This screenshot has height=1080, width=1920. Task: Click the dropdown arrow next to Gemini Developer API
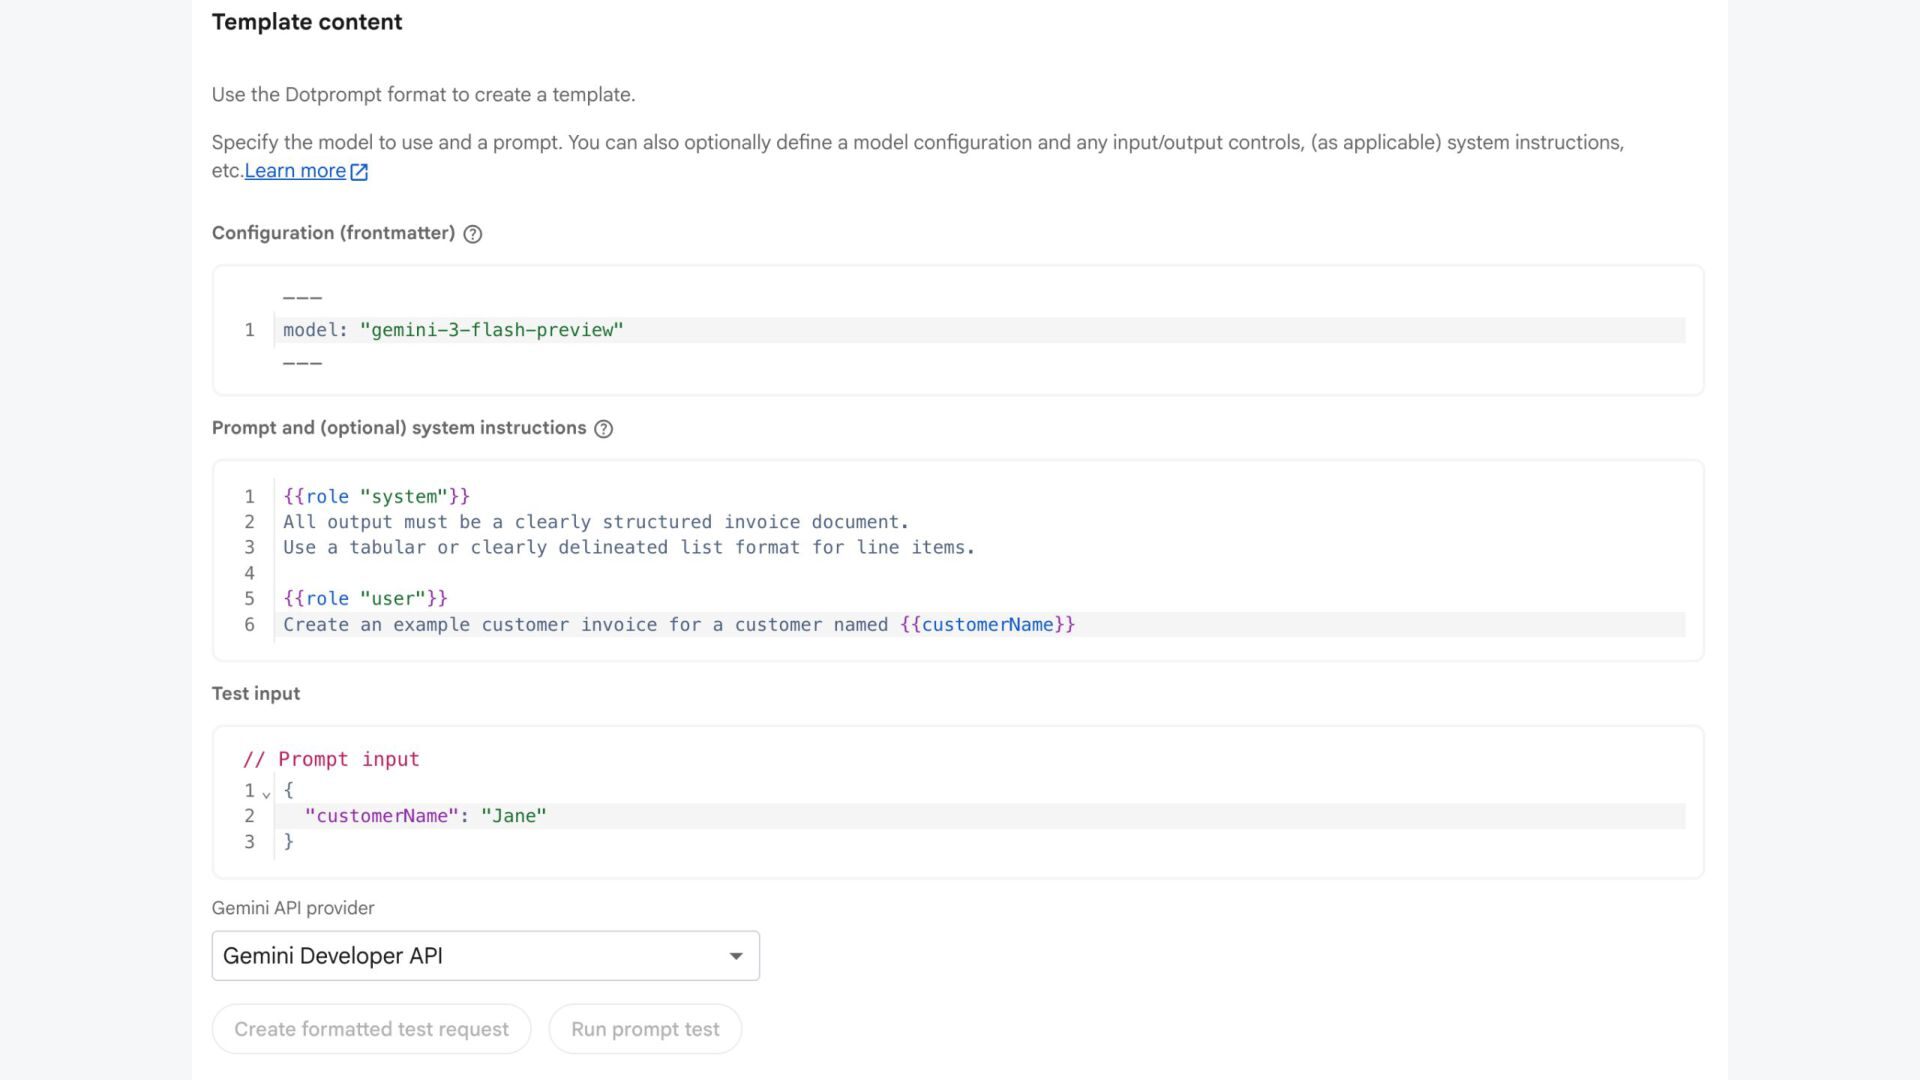(x=736, y=956)
